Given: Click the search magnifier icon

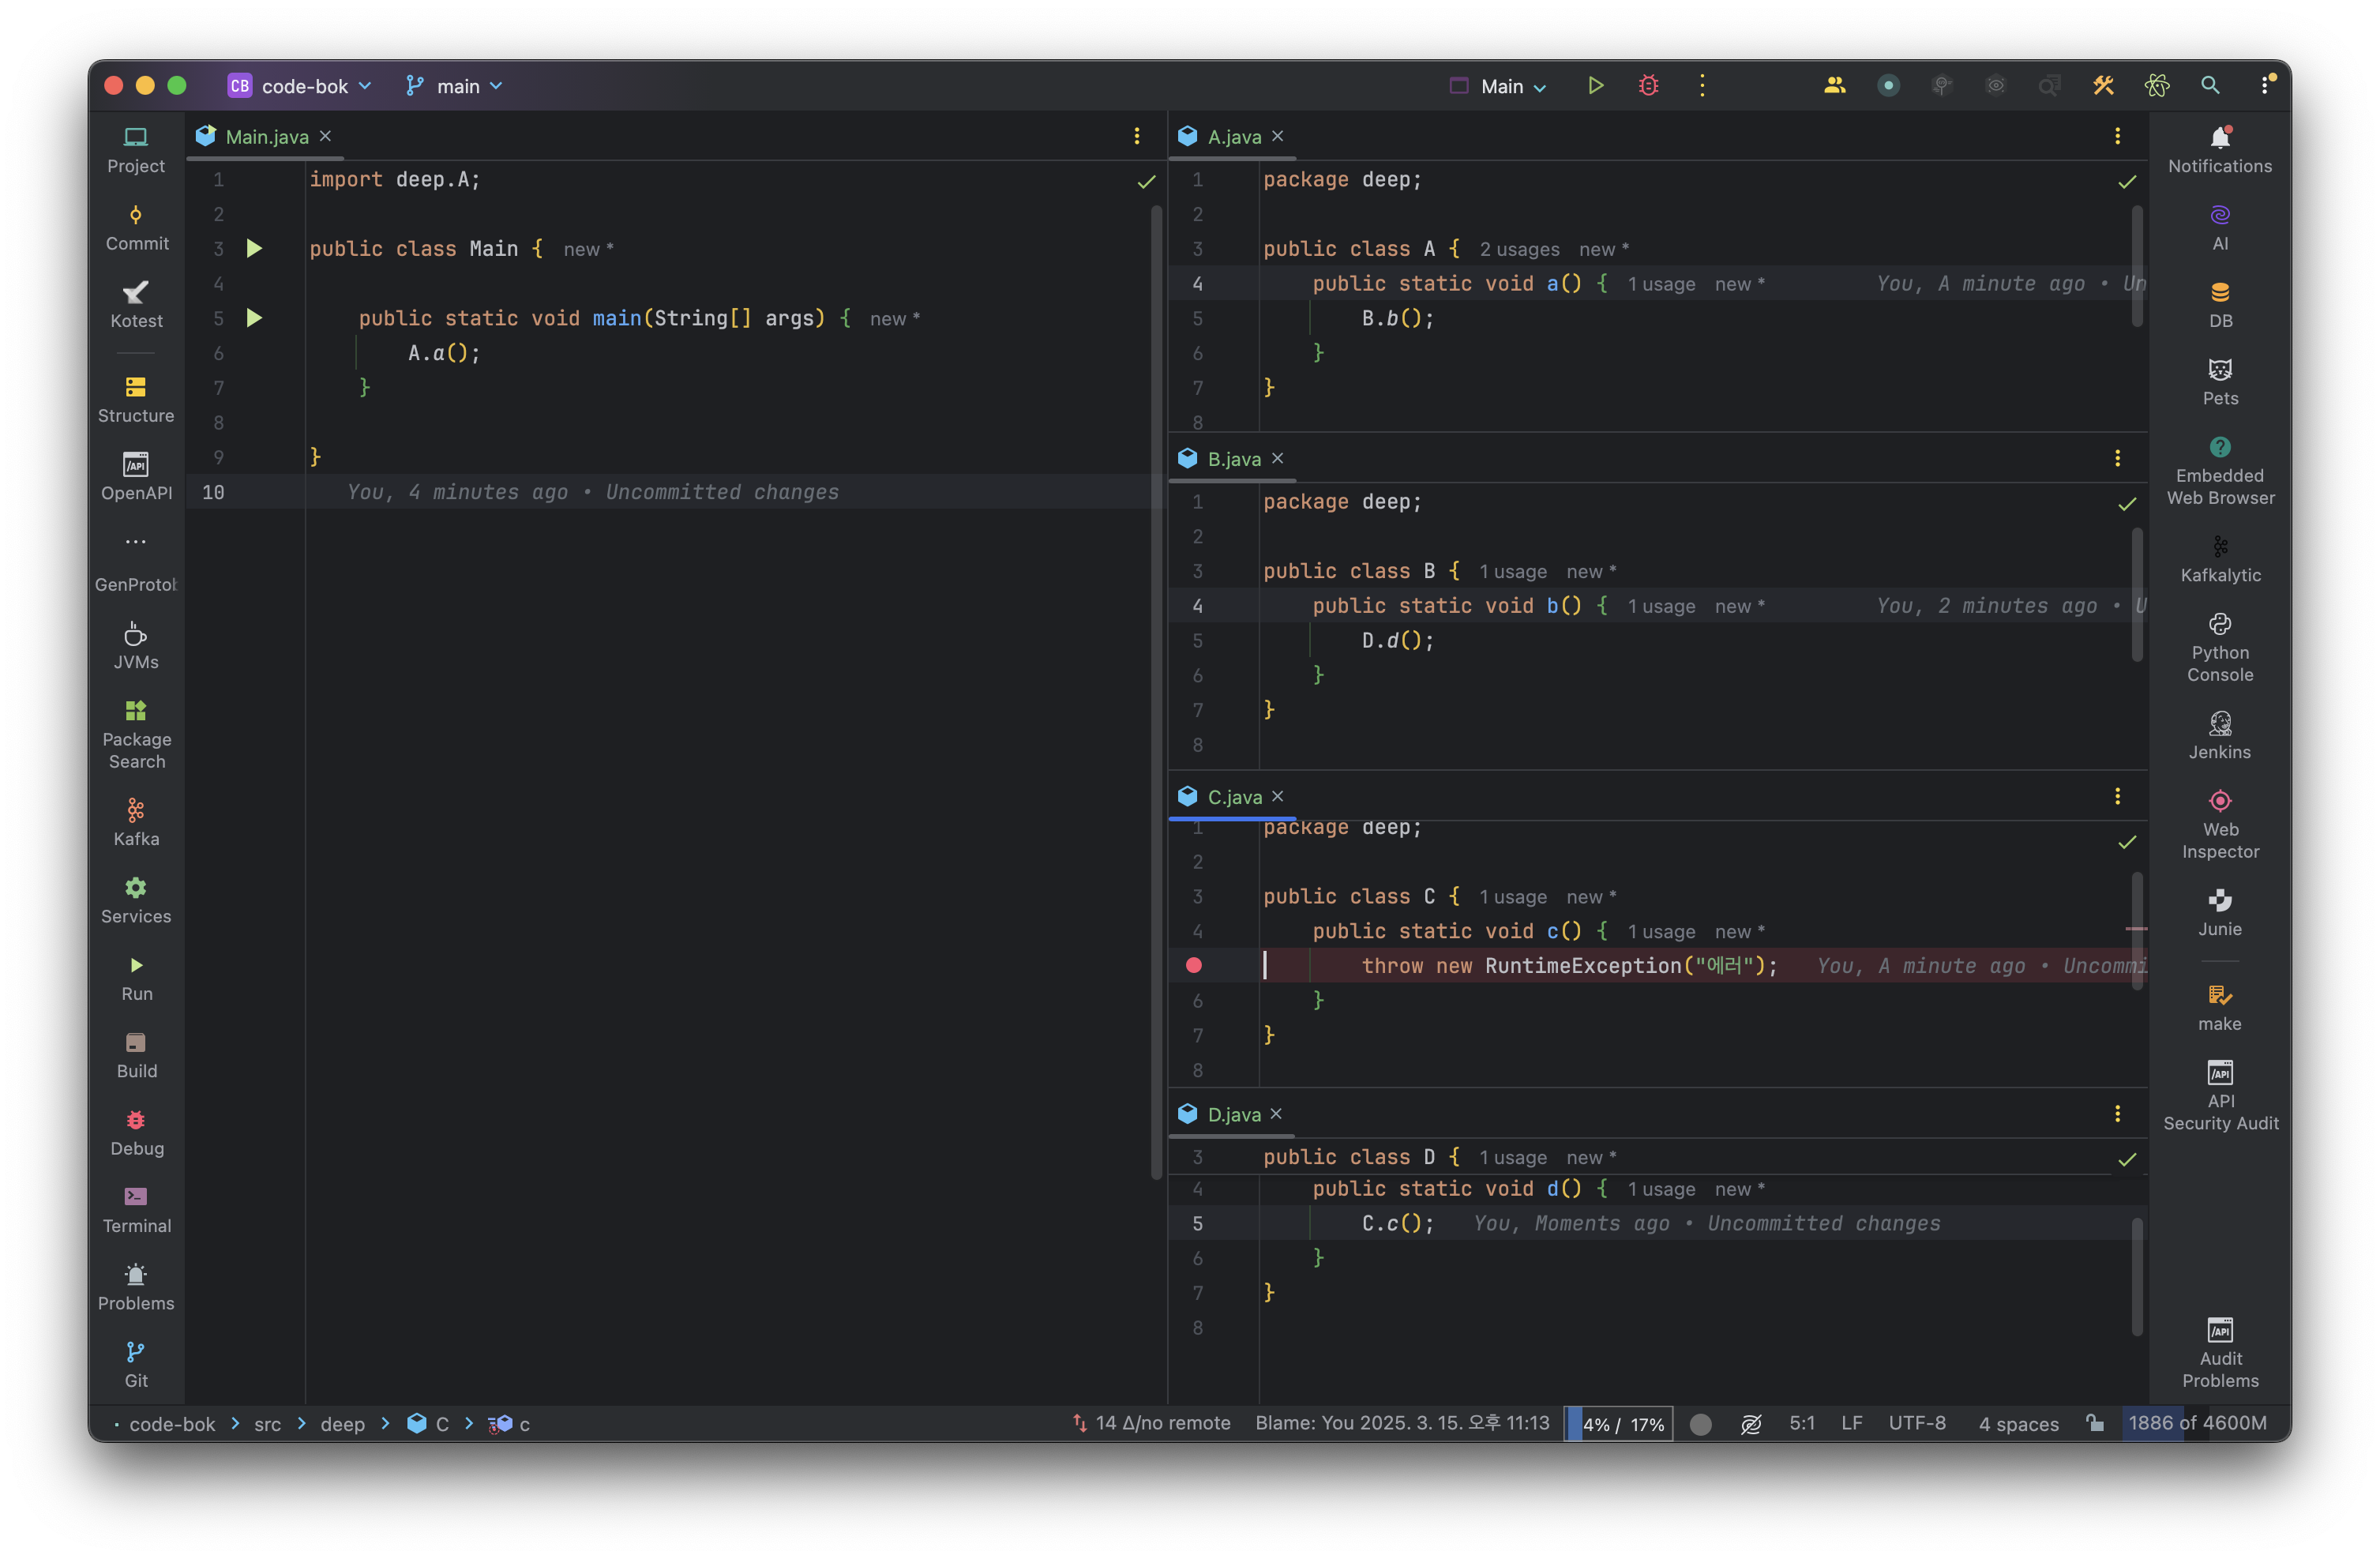Looking at the screenshot, I should (x=2210, y=86).
